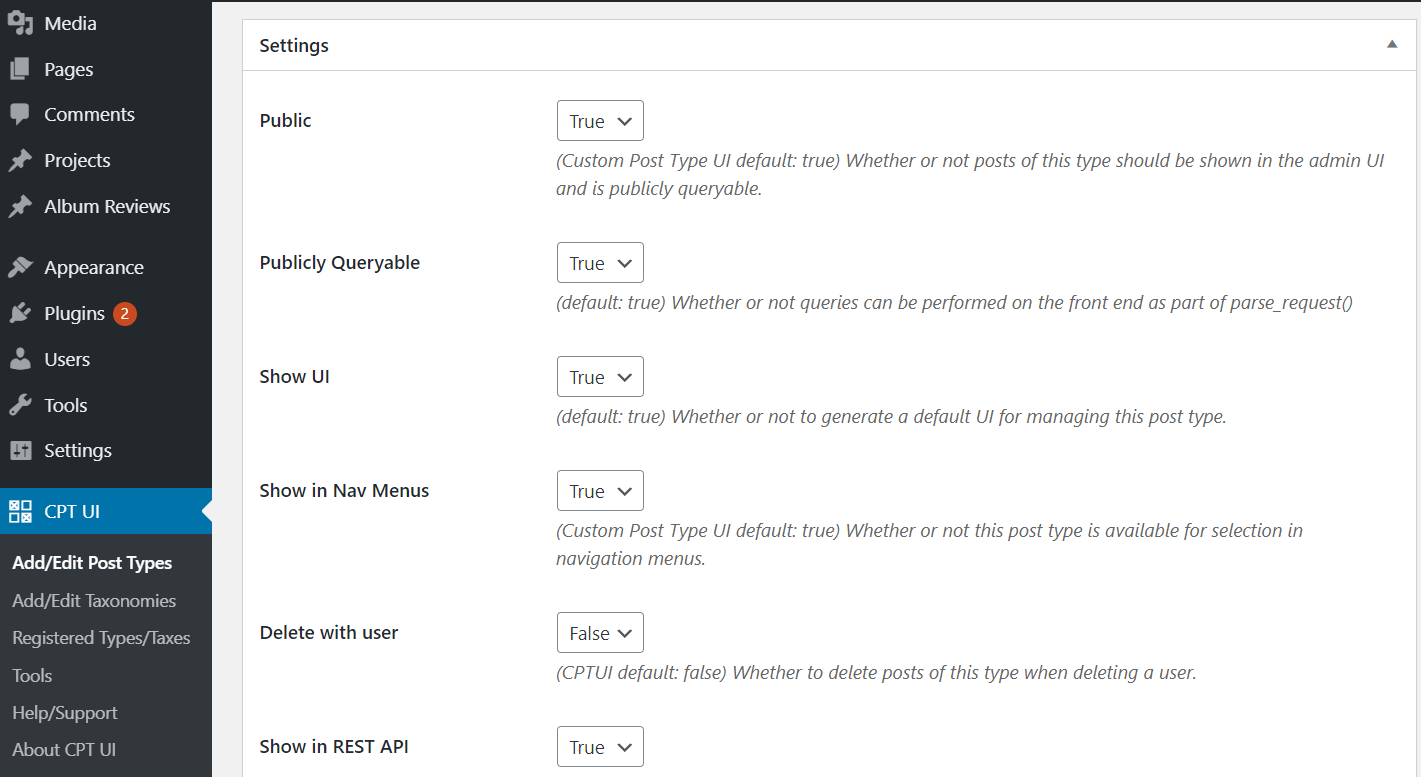Open the Show in REST API dropdown

(599, 746)
